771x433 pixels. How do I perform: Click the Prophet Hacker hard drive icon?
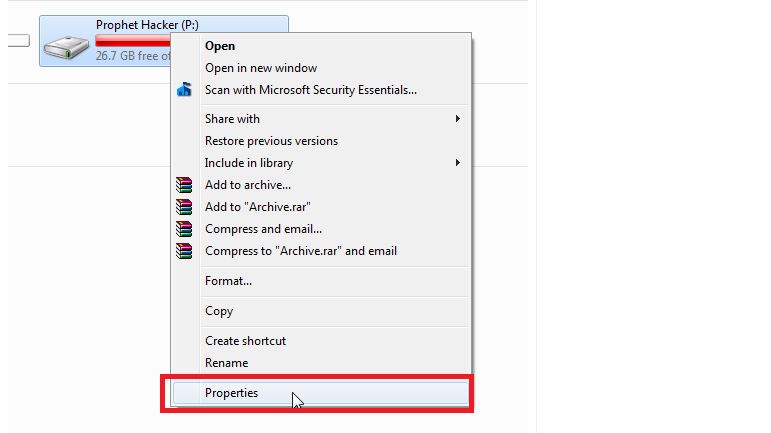[x=66, y=48]
